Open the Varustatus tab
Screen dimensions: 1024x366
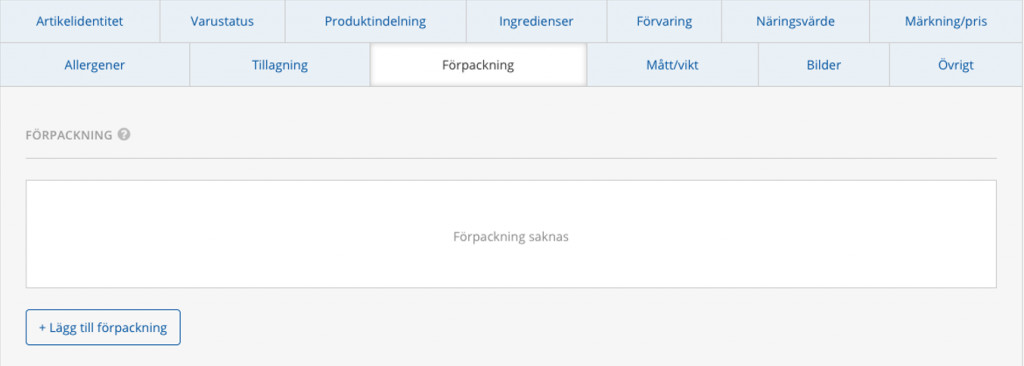pos(222,21)
